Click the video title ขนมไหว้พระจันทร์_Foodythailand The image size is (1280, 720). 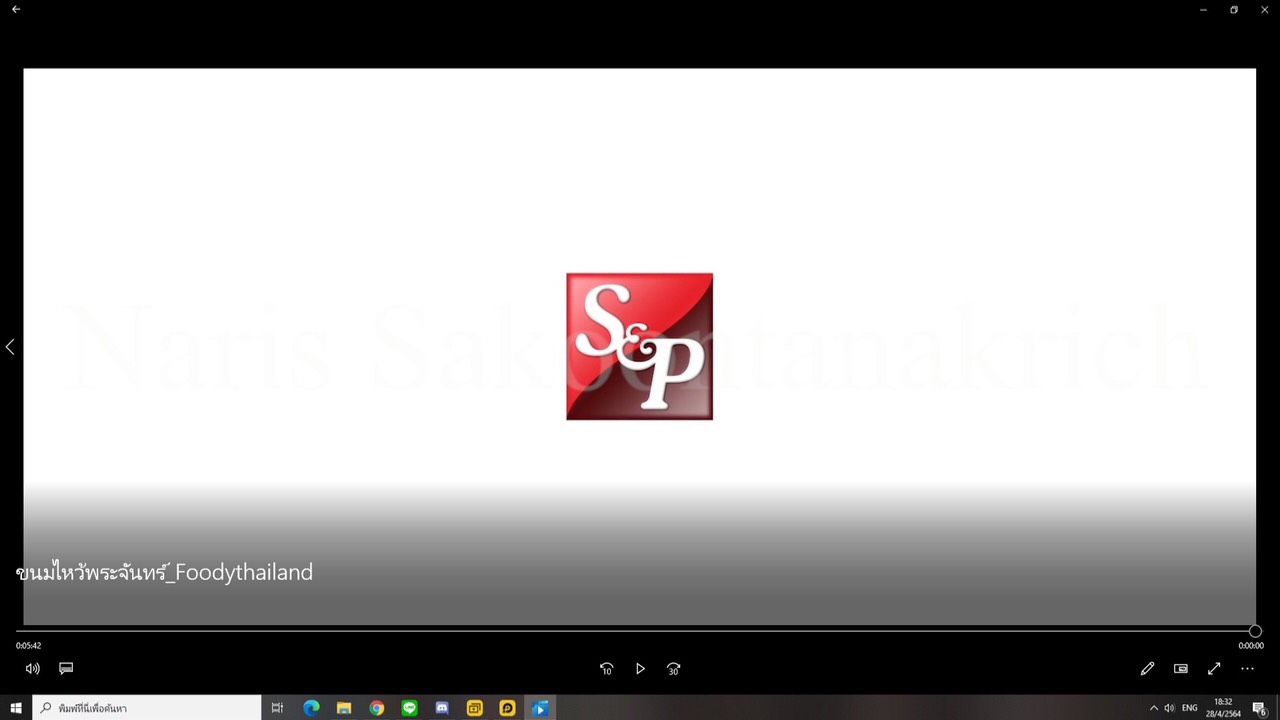coord(164,572)
